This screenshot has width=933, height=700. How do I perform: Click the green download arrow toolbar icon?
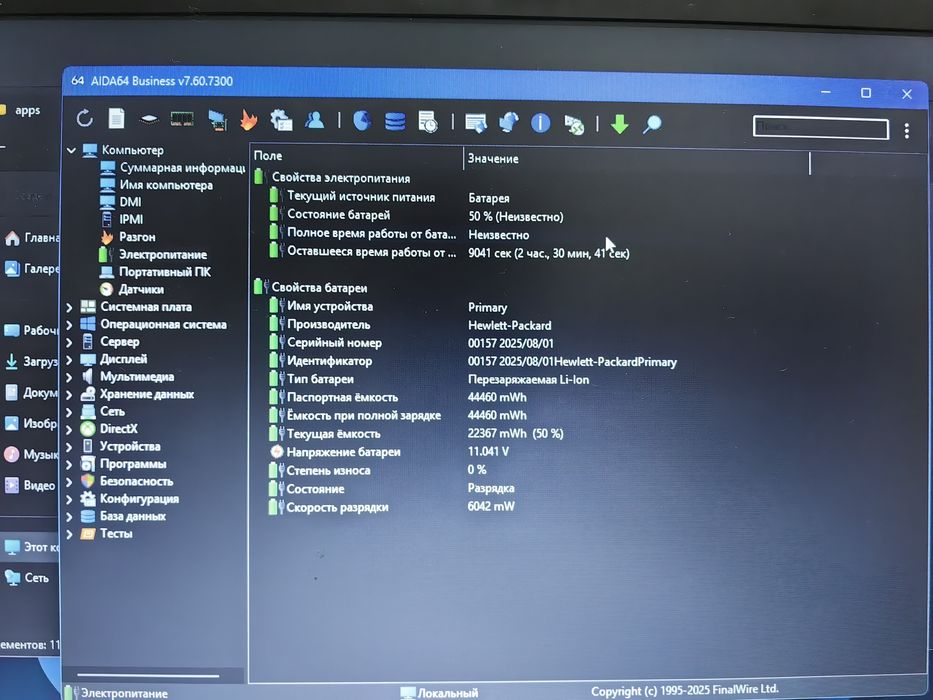point(619,124)
